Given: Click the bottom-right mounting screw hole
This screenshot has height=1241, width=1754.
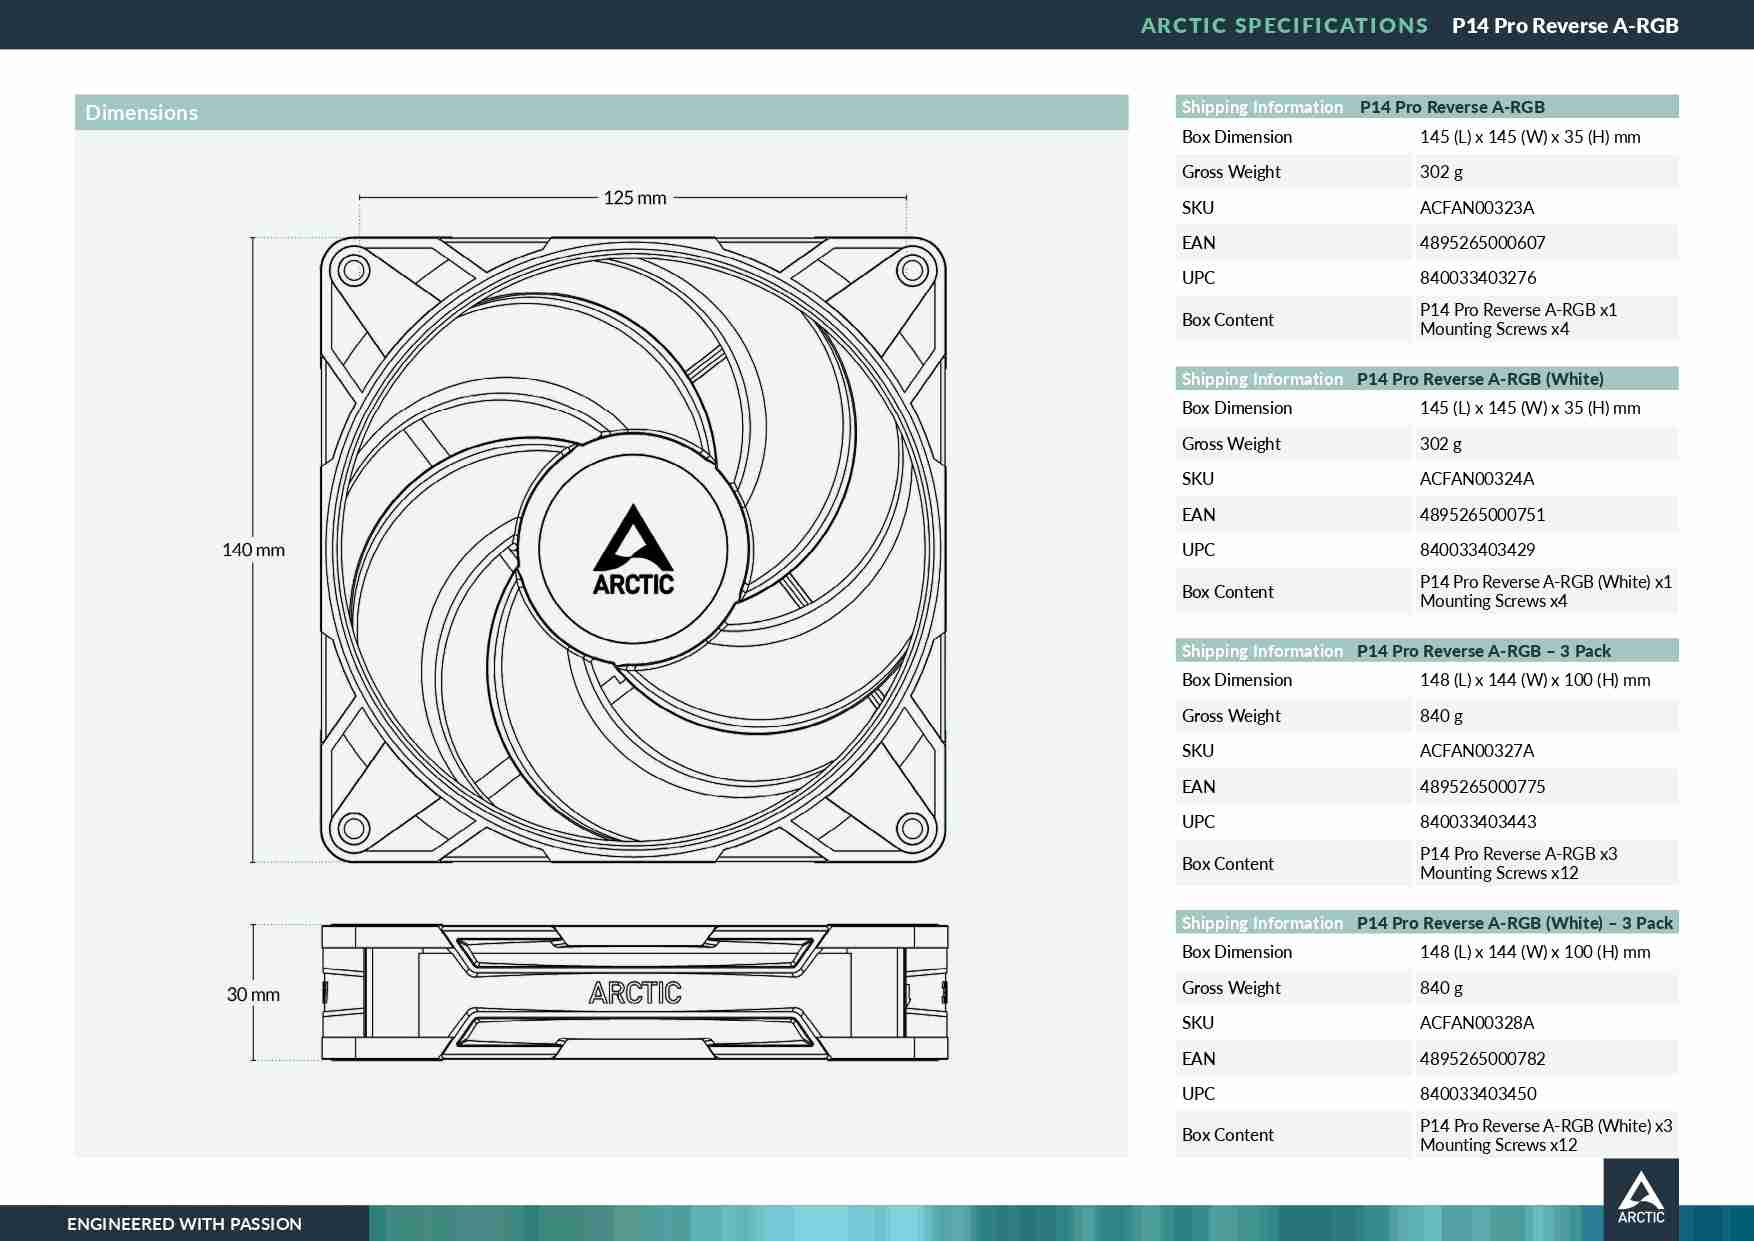Looking at the screenshot, I should click(x=912, y=828).
